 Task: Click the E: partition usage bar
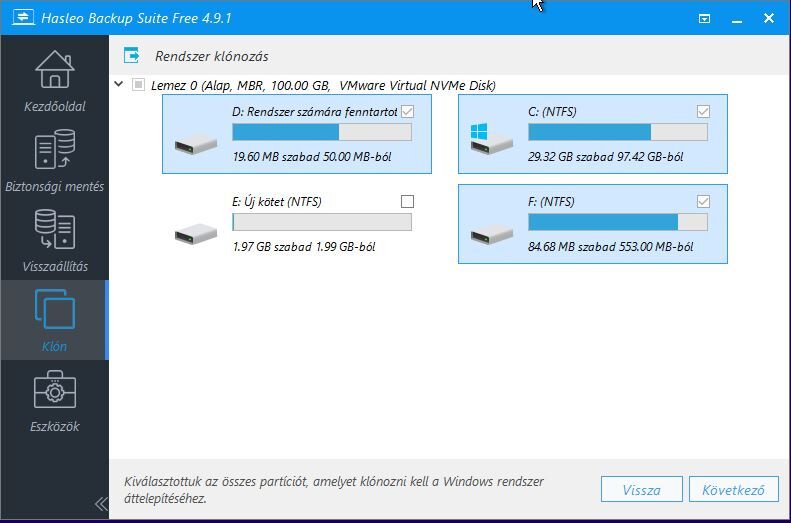tap(322, 222)
